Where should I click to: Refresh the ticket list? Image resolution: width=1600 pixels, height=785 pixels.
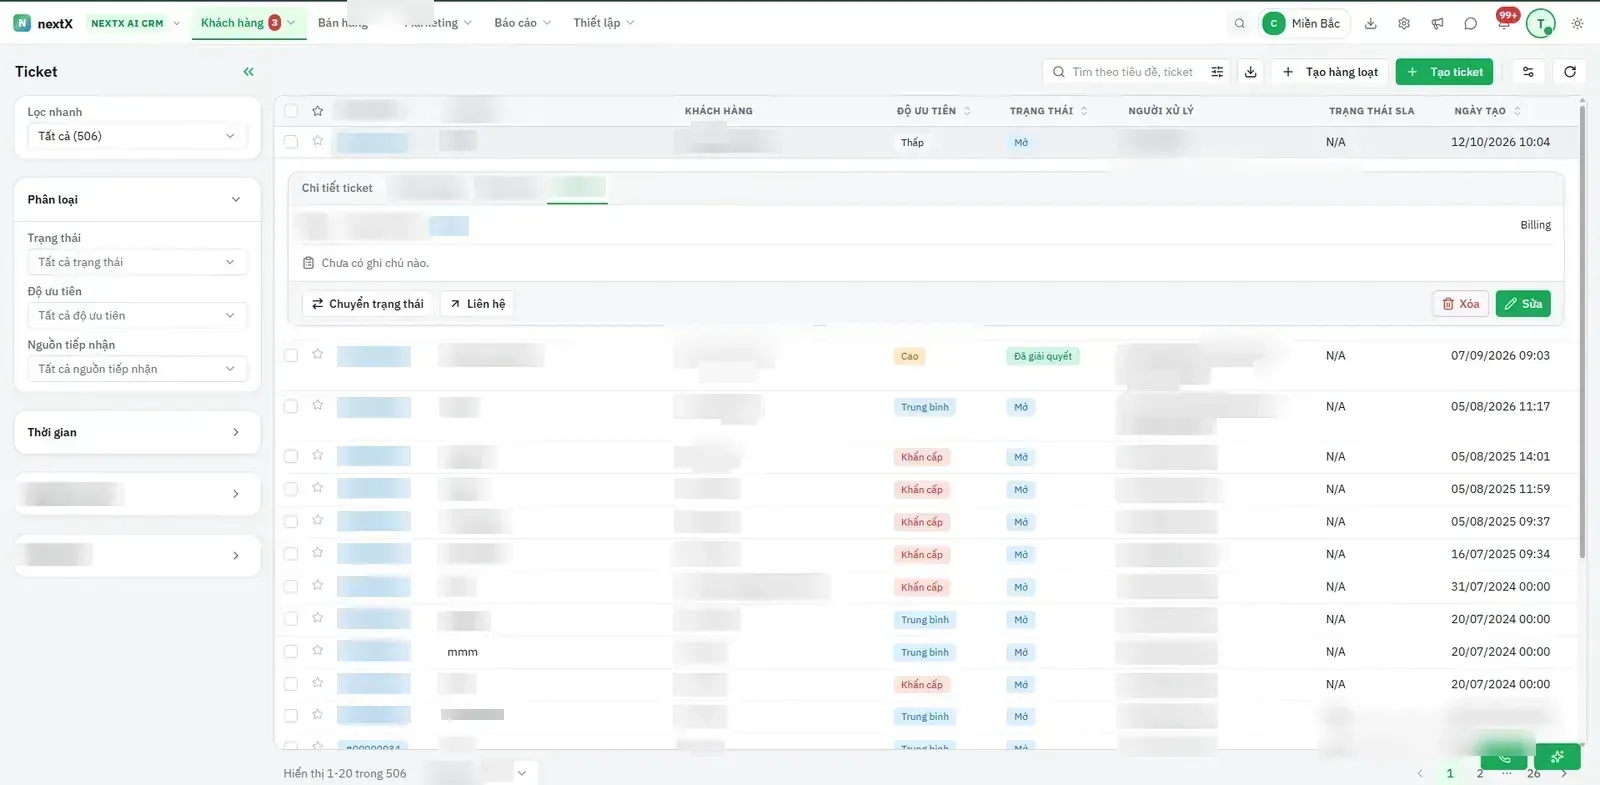tap(1570, 72)
